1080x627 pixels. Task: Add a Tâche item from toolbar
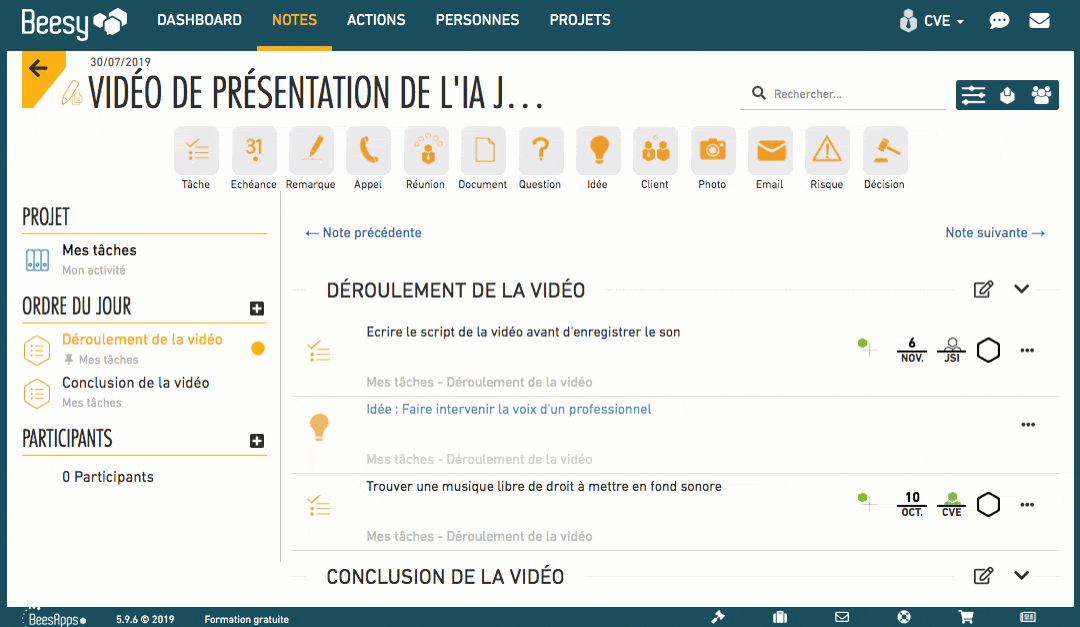(x=196, y=151)
